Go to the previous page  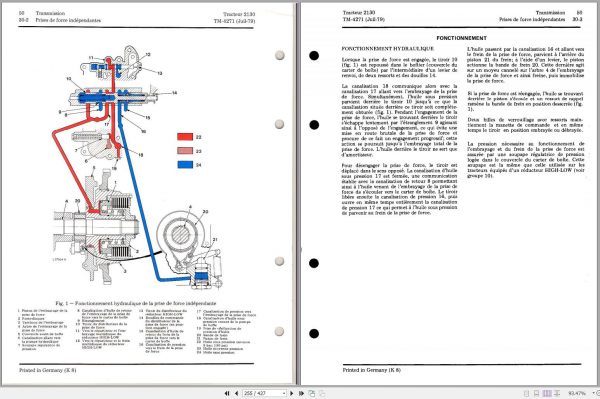(236, 393)
